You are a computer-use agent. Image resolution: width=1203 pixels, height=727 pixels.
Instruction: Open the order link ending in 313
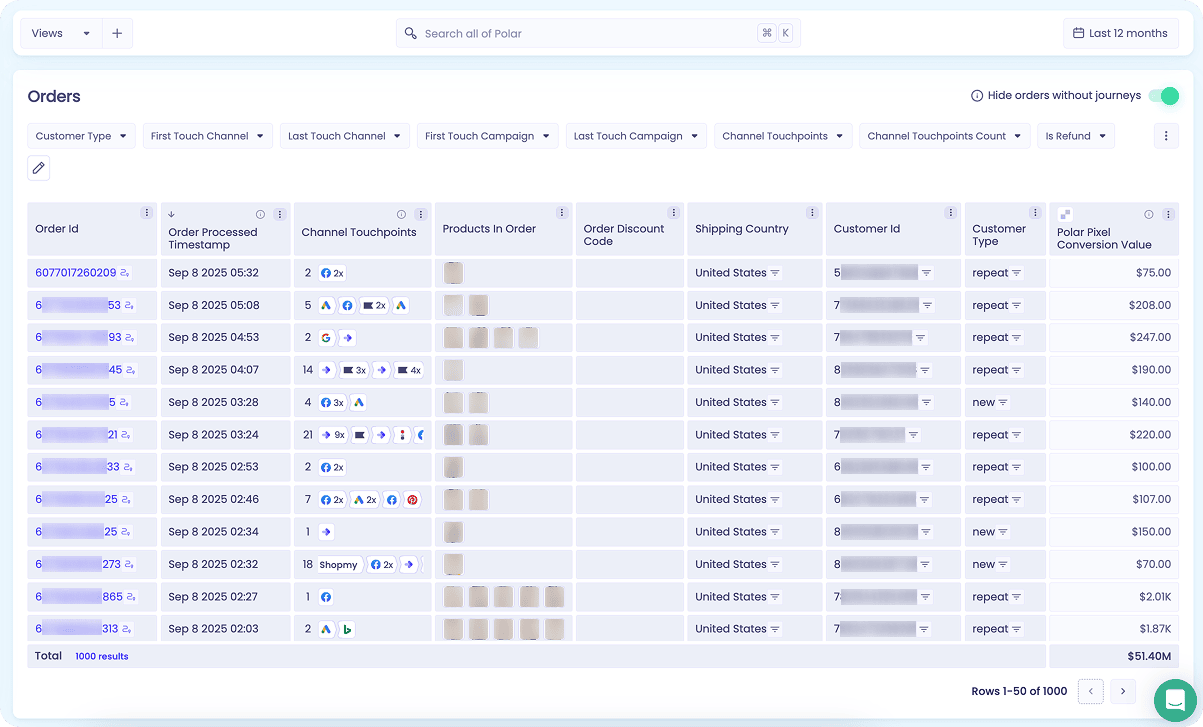(76, 629)
